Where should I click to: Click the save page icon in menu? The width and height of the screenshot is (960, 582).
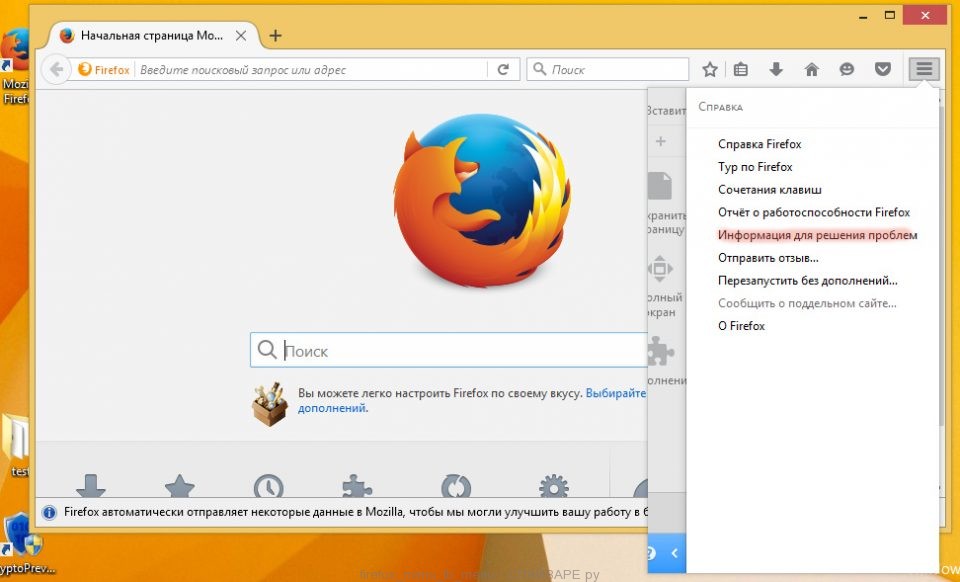[660, 186]
